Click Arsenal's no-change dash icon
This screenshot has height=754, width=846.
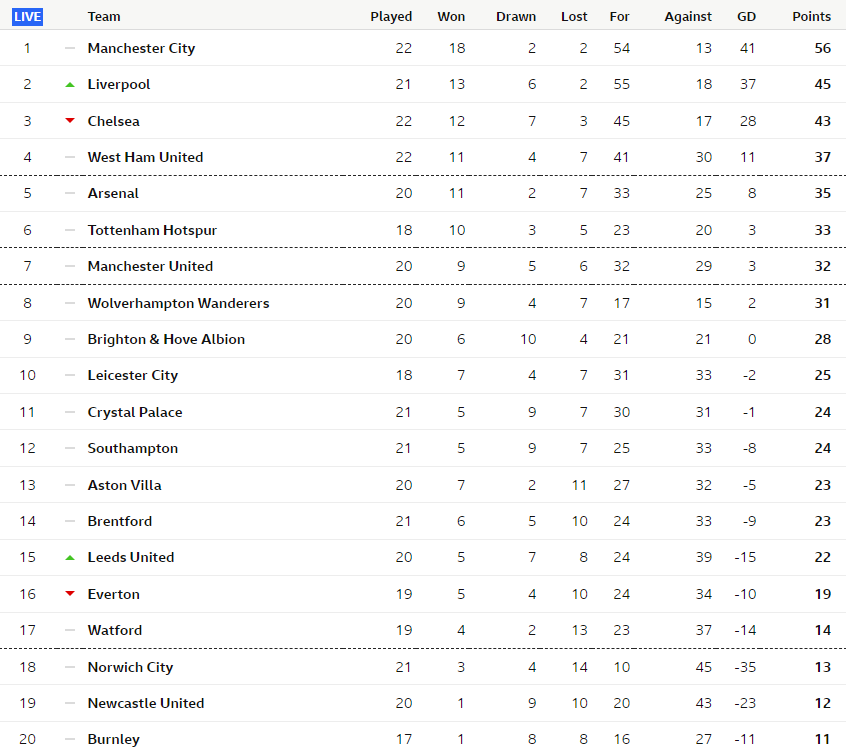(70, 193)
